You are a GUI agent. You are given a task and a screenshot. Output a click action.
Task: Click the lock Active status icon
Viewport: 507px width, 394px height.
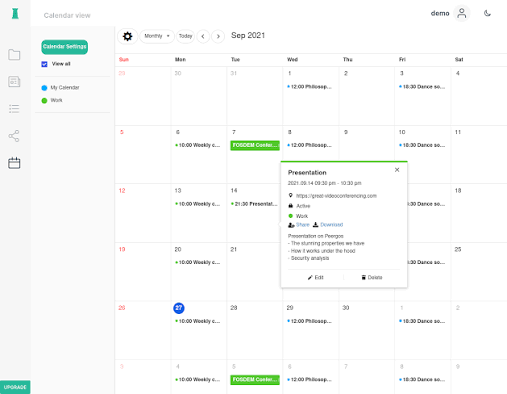tap(291, 206)
